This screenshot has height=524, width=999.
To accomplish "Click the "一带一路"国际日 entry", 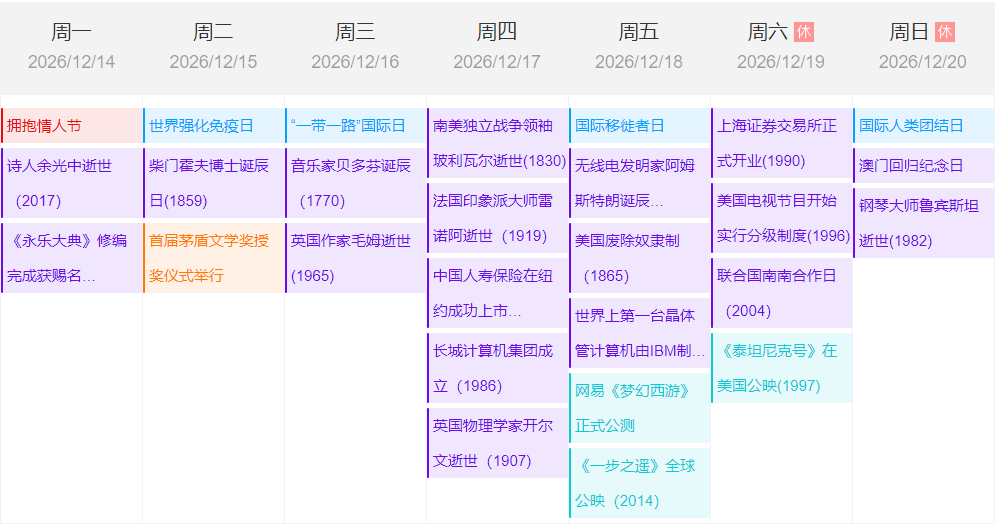I will coord(356,126).
